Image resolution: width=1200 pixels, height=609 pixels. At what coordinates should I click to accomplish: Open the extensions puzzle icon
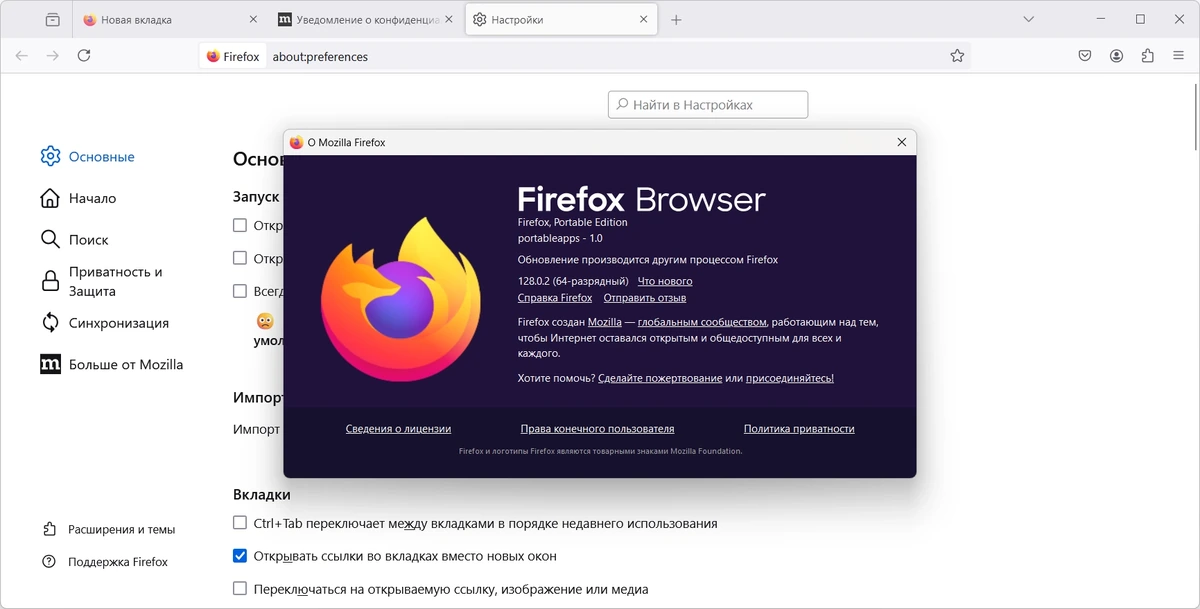(1147, 56)
